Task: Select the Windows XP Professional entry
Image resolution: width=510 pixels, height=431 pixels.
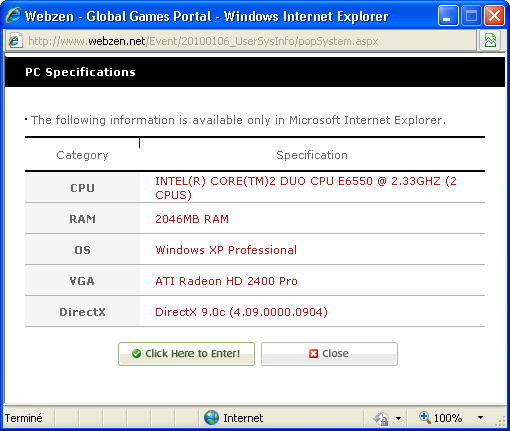Action: coord(226,250)
